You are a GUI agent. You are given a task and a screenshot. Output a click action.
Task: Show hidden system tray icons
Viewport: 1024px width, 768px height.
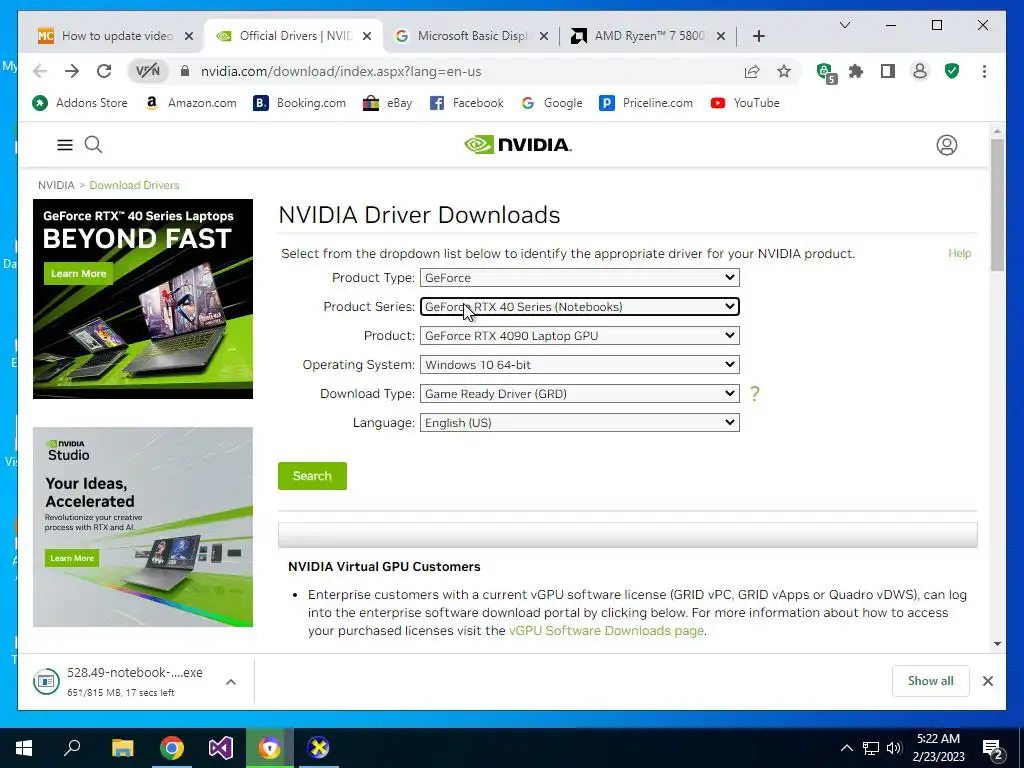[846, 748]
